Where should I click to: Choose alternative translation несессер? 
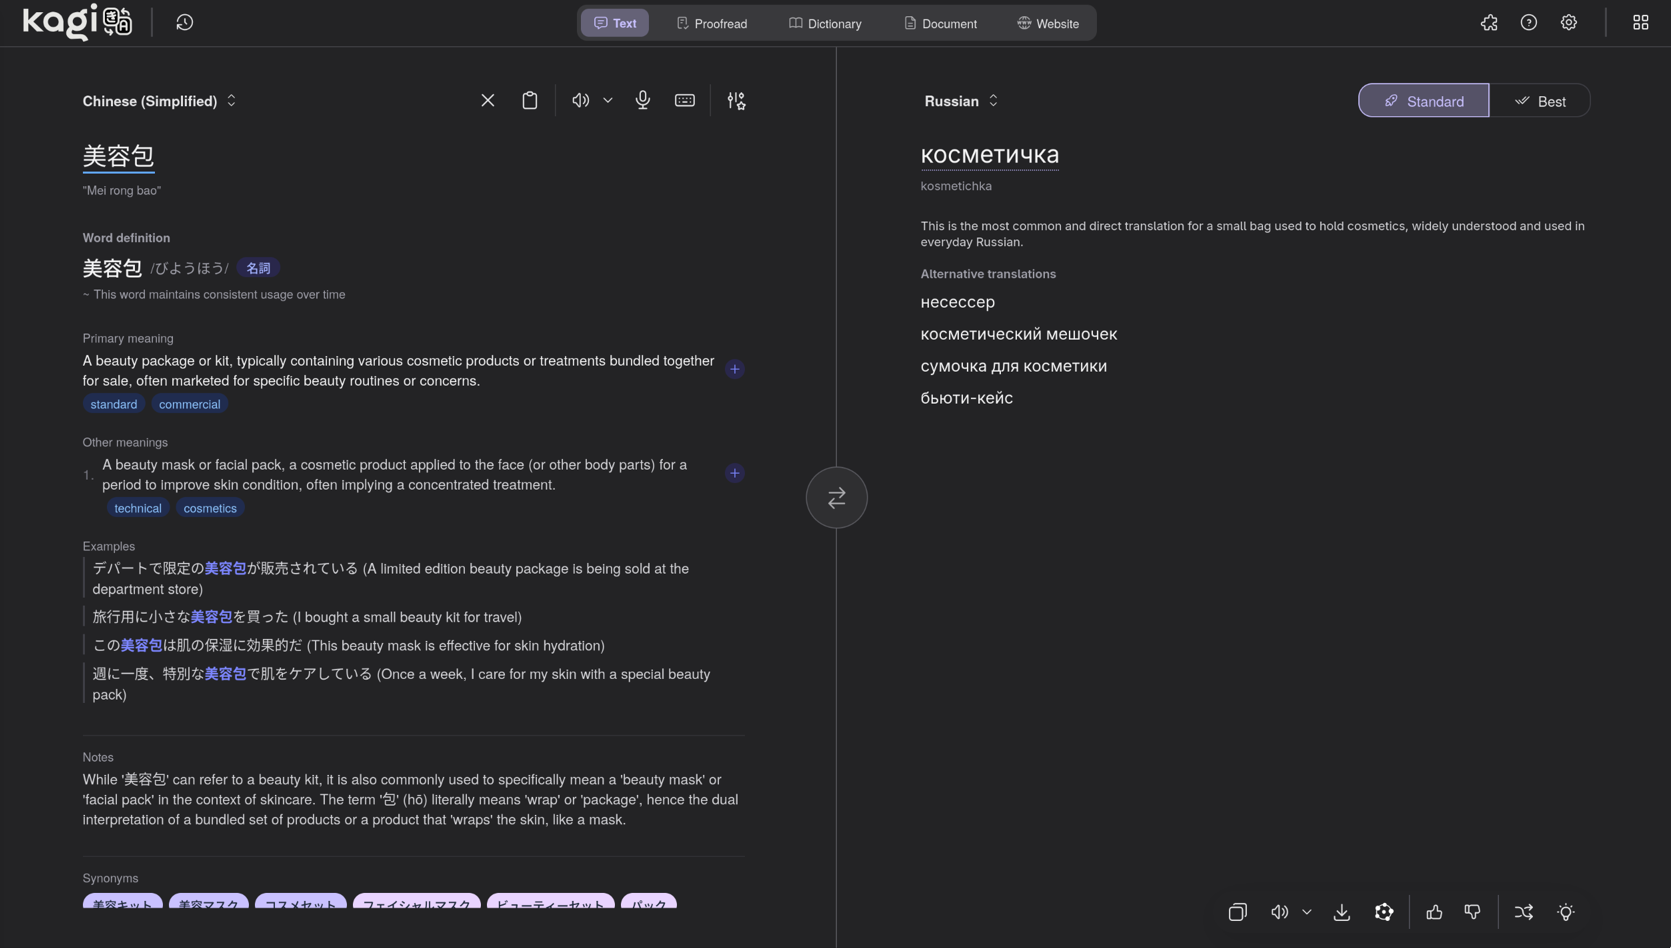click(957, 302)
